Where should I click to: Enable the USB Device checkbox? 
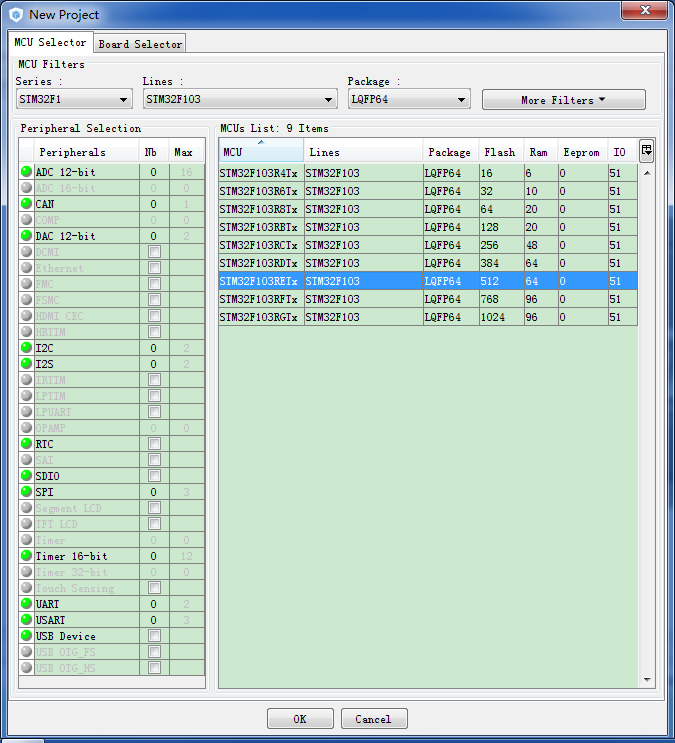[154, 636]
